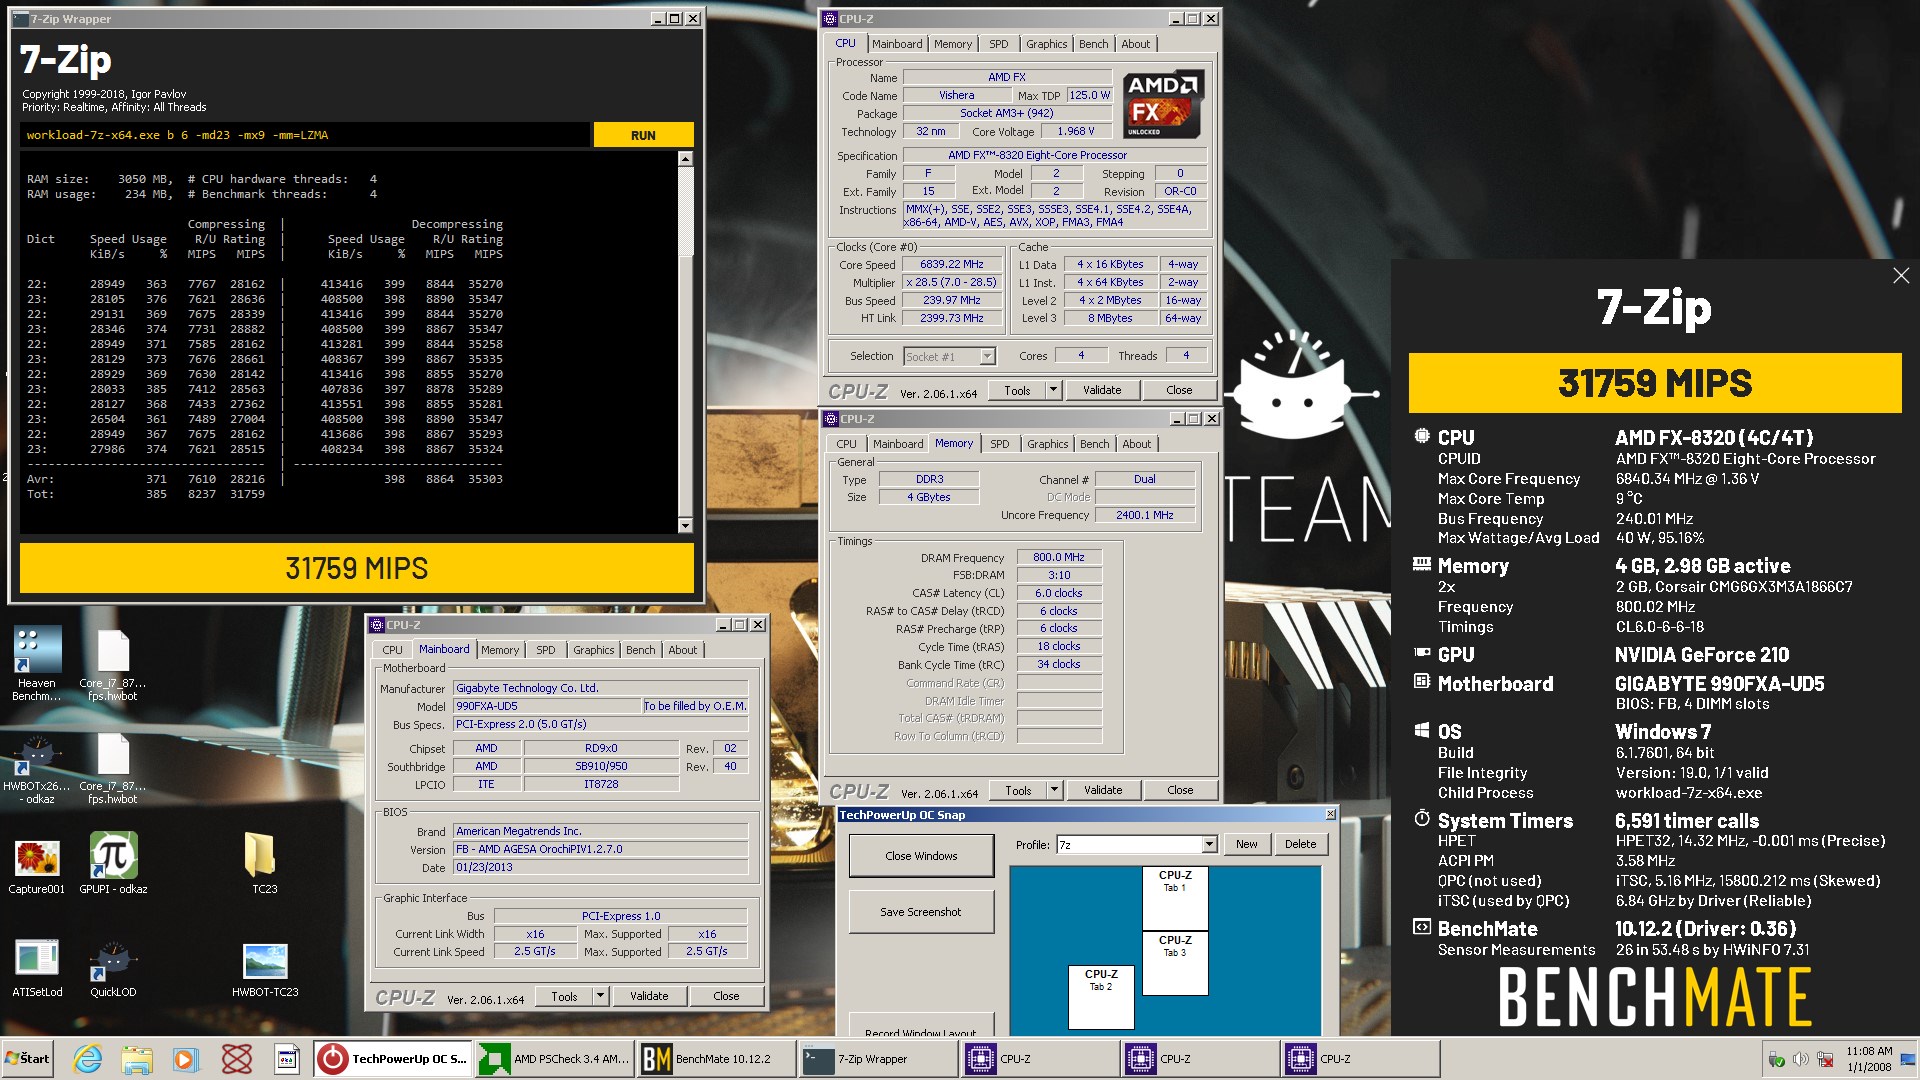Click New profile button in OC Snap
The width and height of the screenshot is (1920, 1080).
click(x=1246, y=844)
